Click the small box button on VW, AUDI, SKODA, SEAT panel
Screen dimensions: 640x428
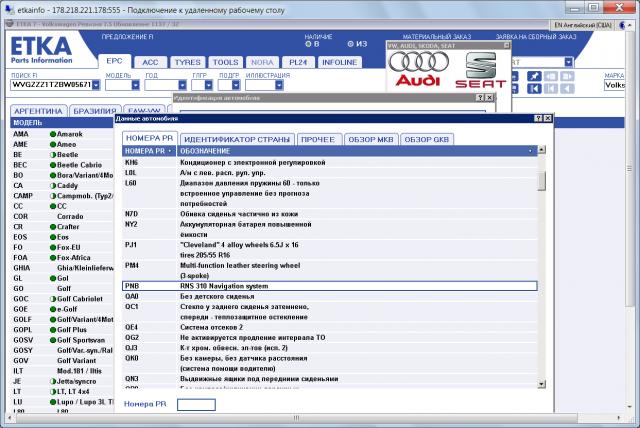pyautogui.click(x=507, y=45)
